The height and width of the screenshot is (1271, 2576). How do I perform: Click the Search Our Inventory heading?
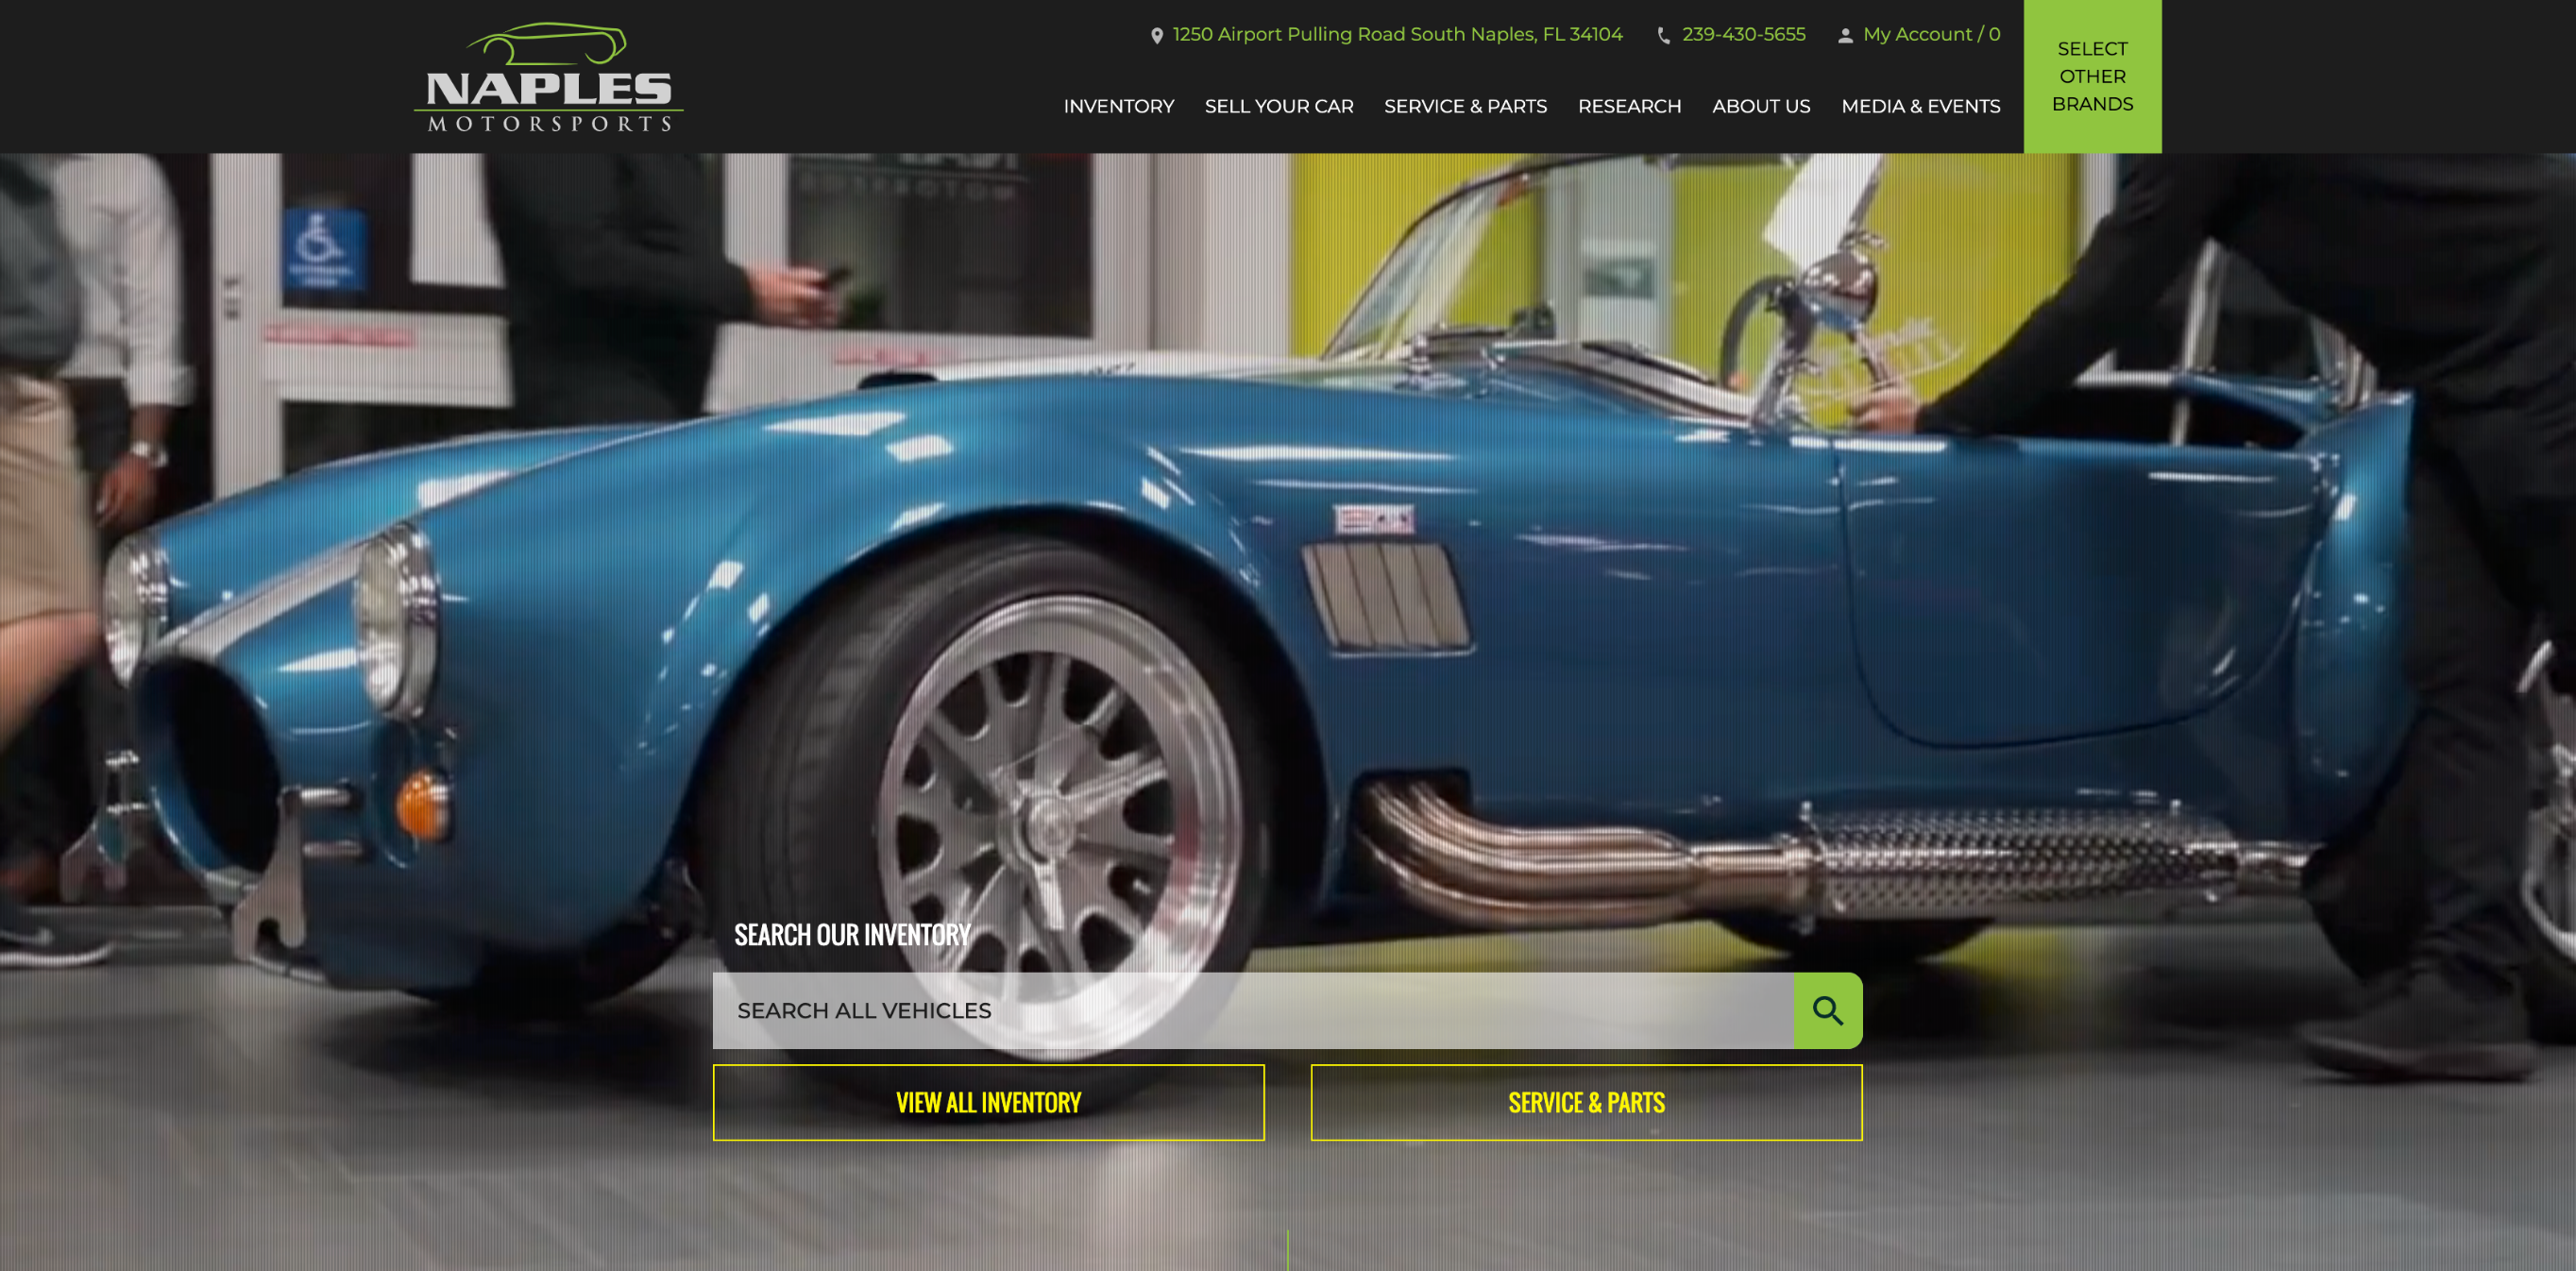tap(852, 934)
